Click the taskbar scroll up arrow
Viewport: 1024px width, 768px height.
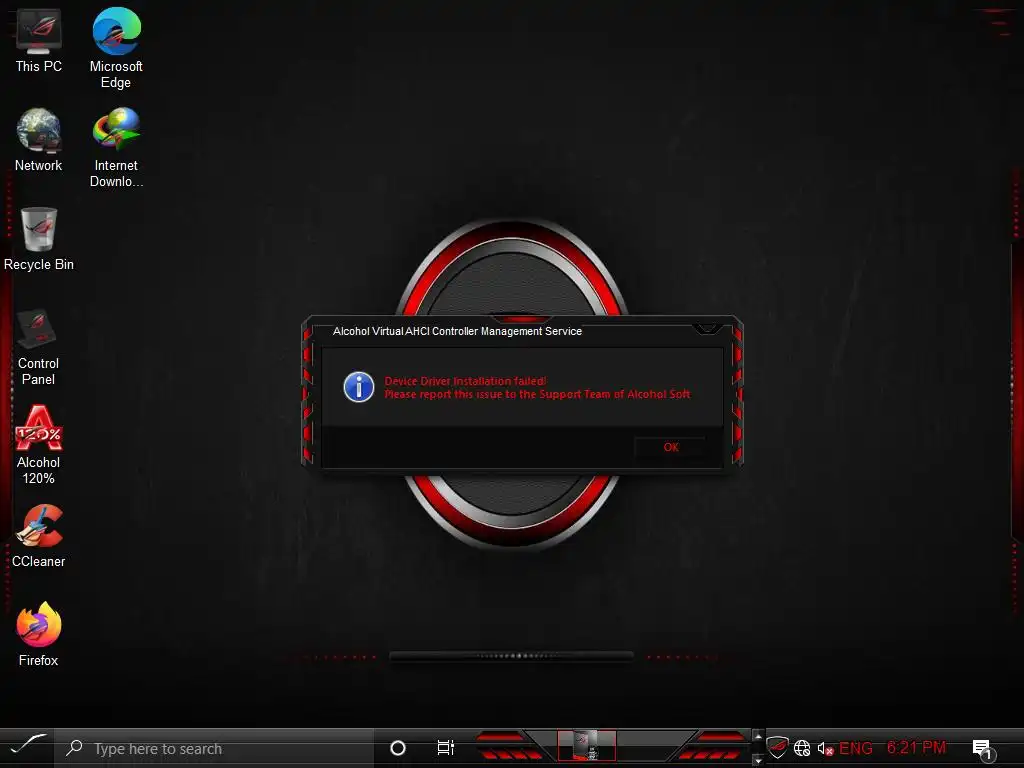tap(758, 736)
